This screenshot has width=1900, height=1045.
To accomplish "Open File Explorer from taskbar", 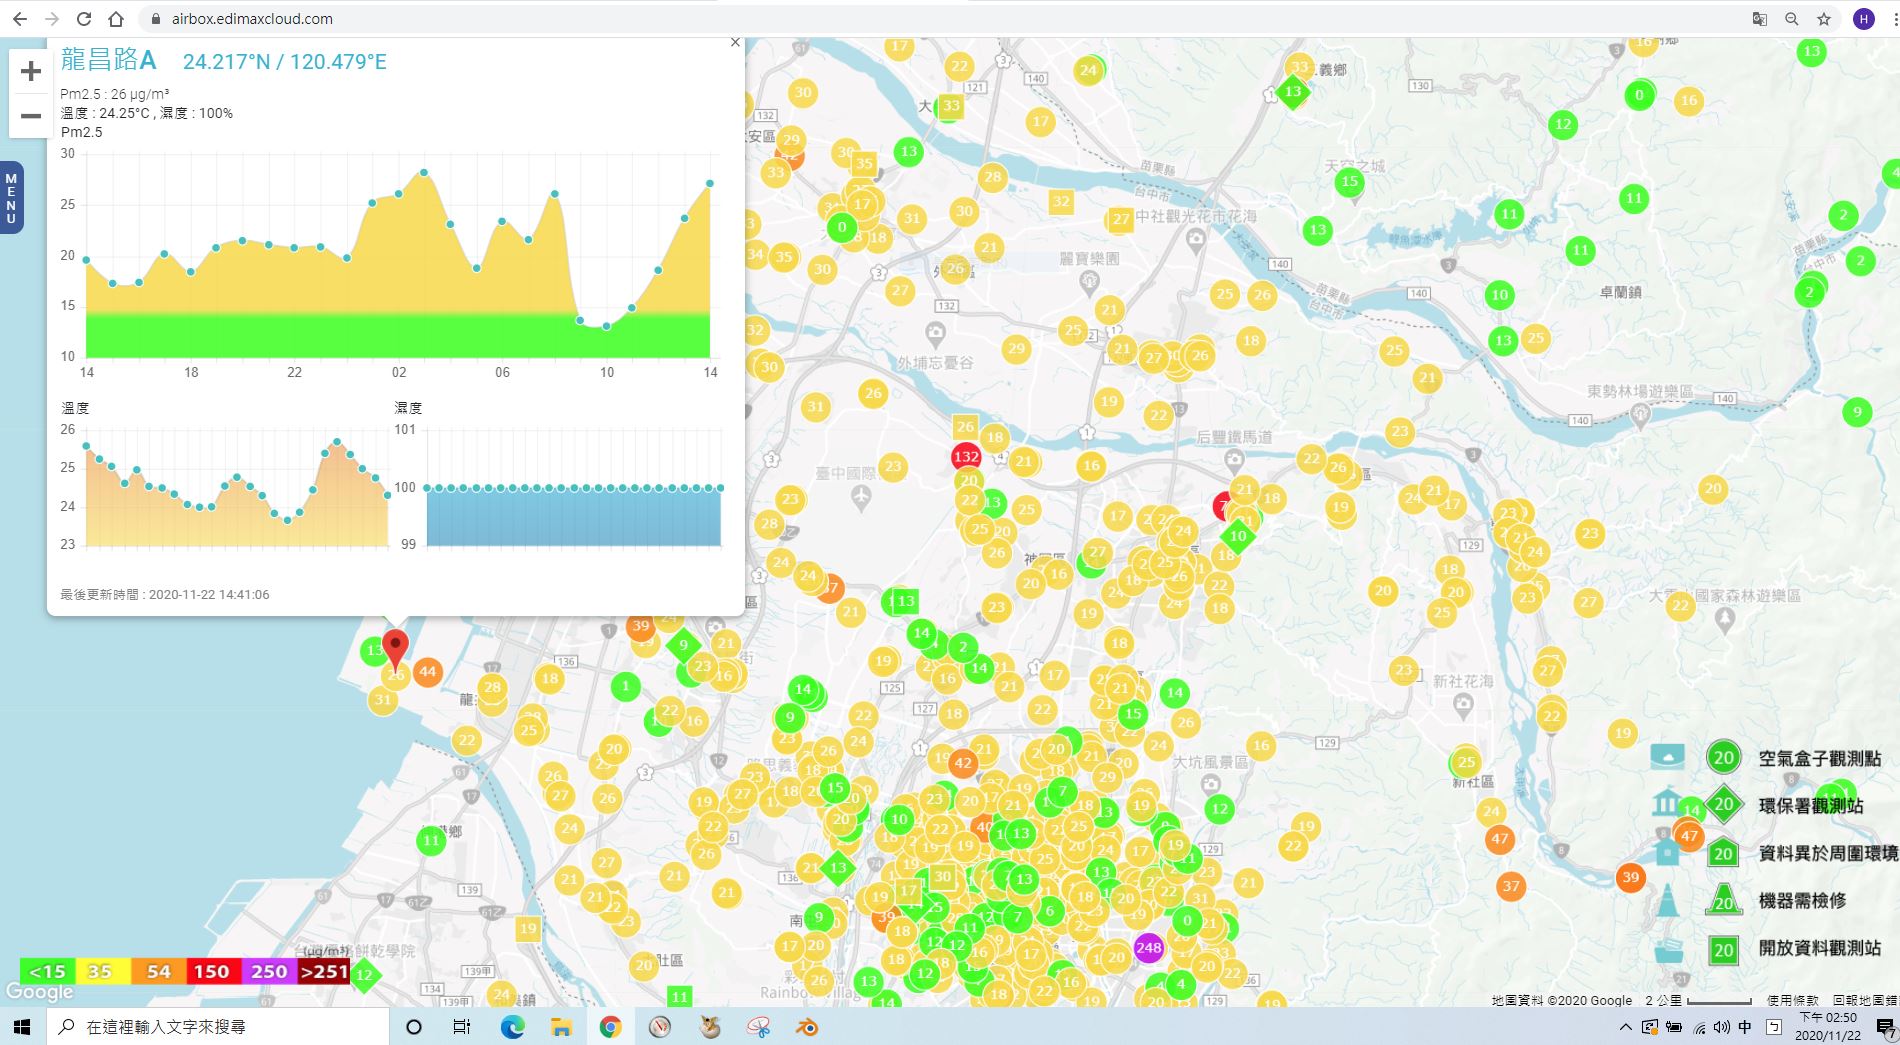I will (561, 1027).
